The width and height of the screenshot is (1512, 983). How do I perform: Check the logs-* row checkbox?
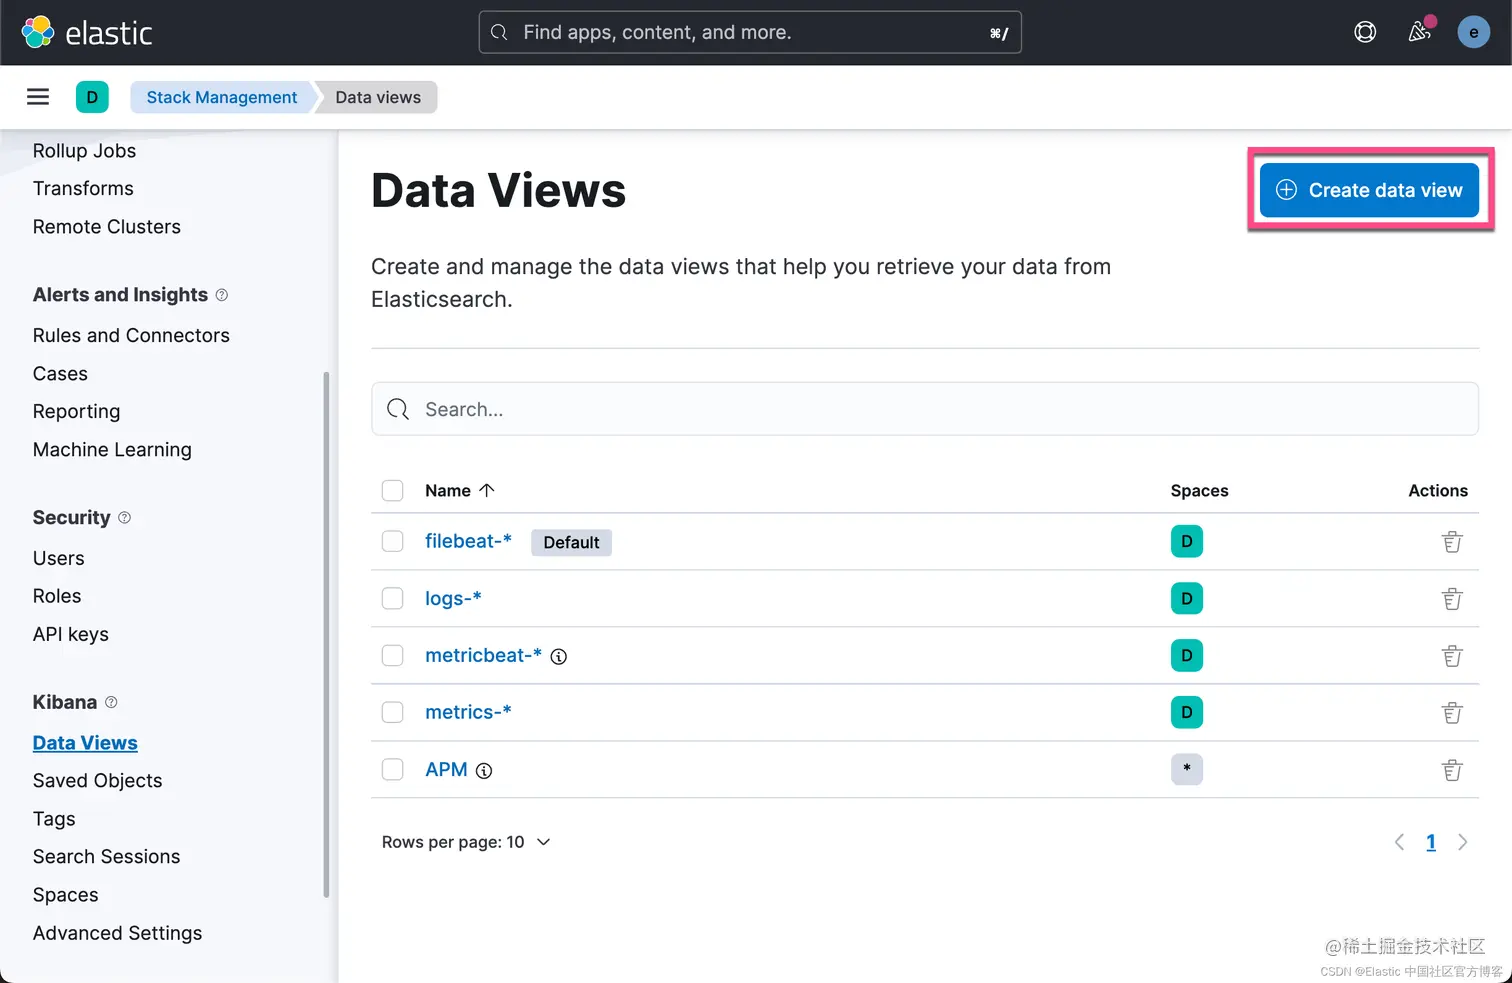coord(393,598)
